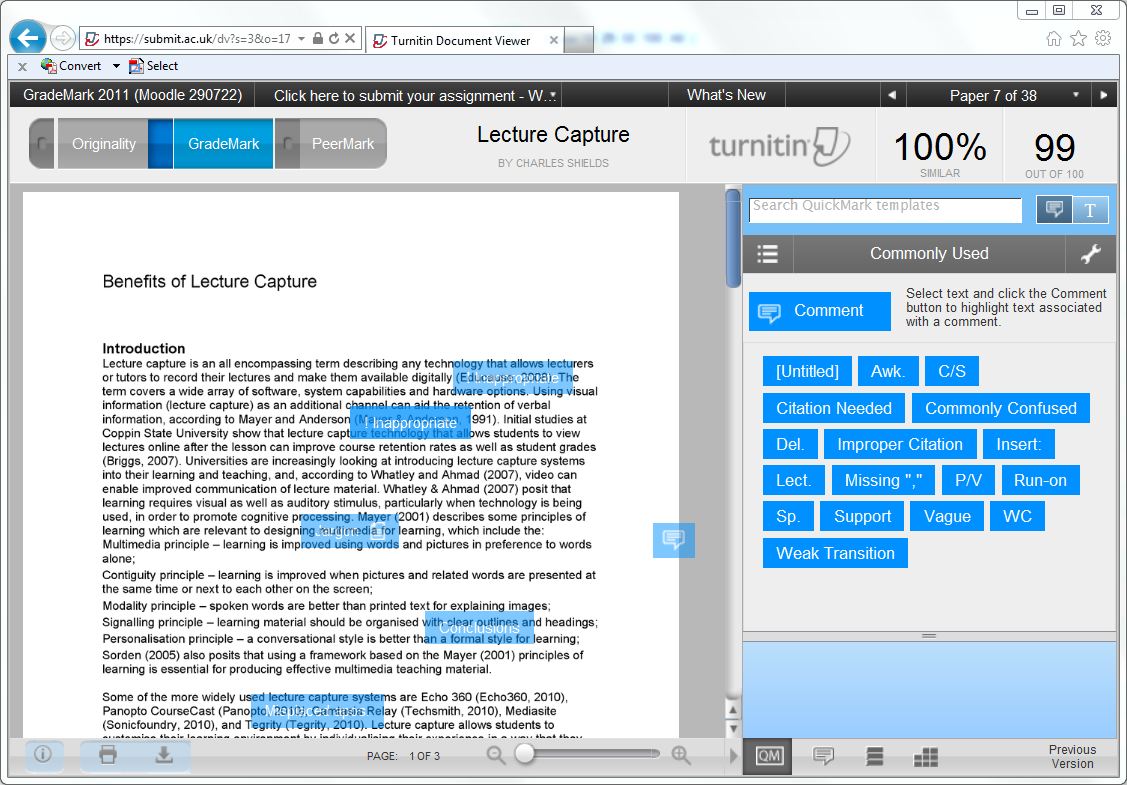Show the rubric grid icon

coord(926,757)
